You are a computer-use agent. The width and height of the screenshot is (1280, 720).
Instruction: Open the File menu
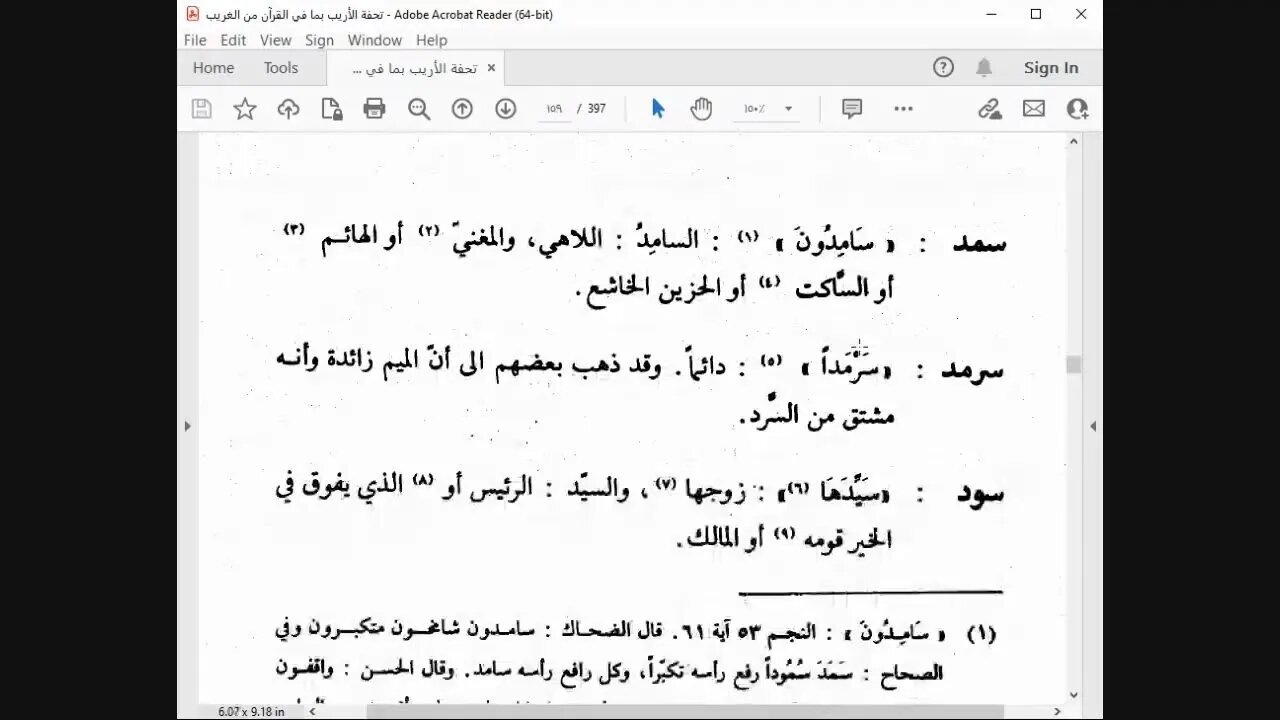coord(195,40)
